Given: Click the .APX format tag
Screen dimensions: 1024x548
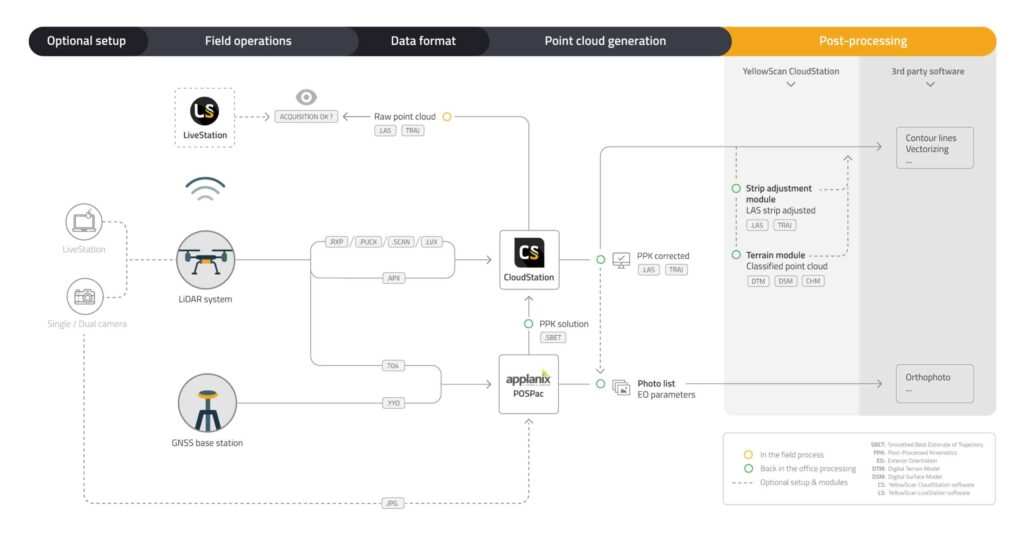Looking at the screenshot, I should click(x=393, y=278).
